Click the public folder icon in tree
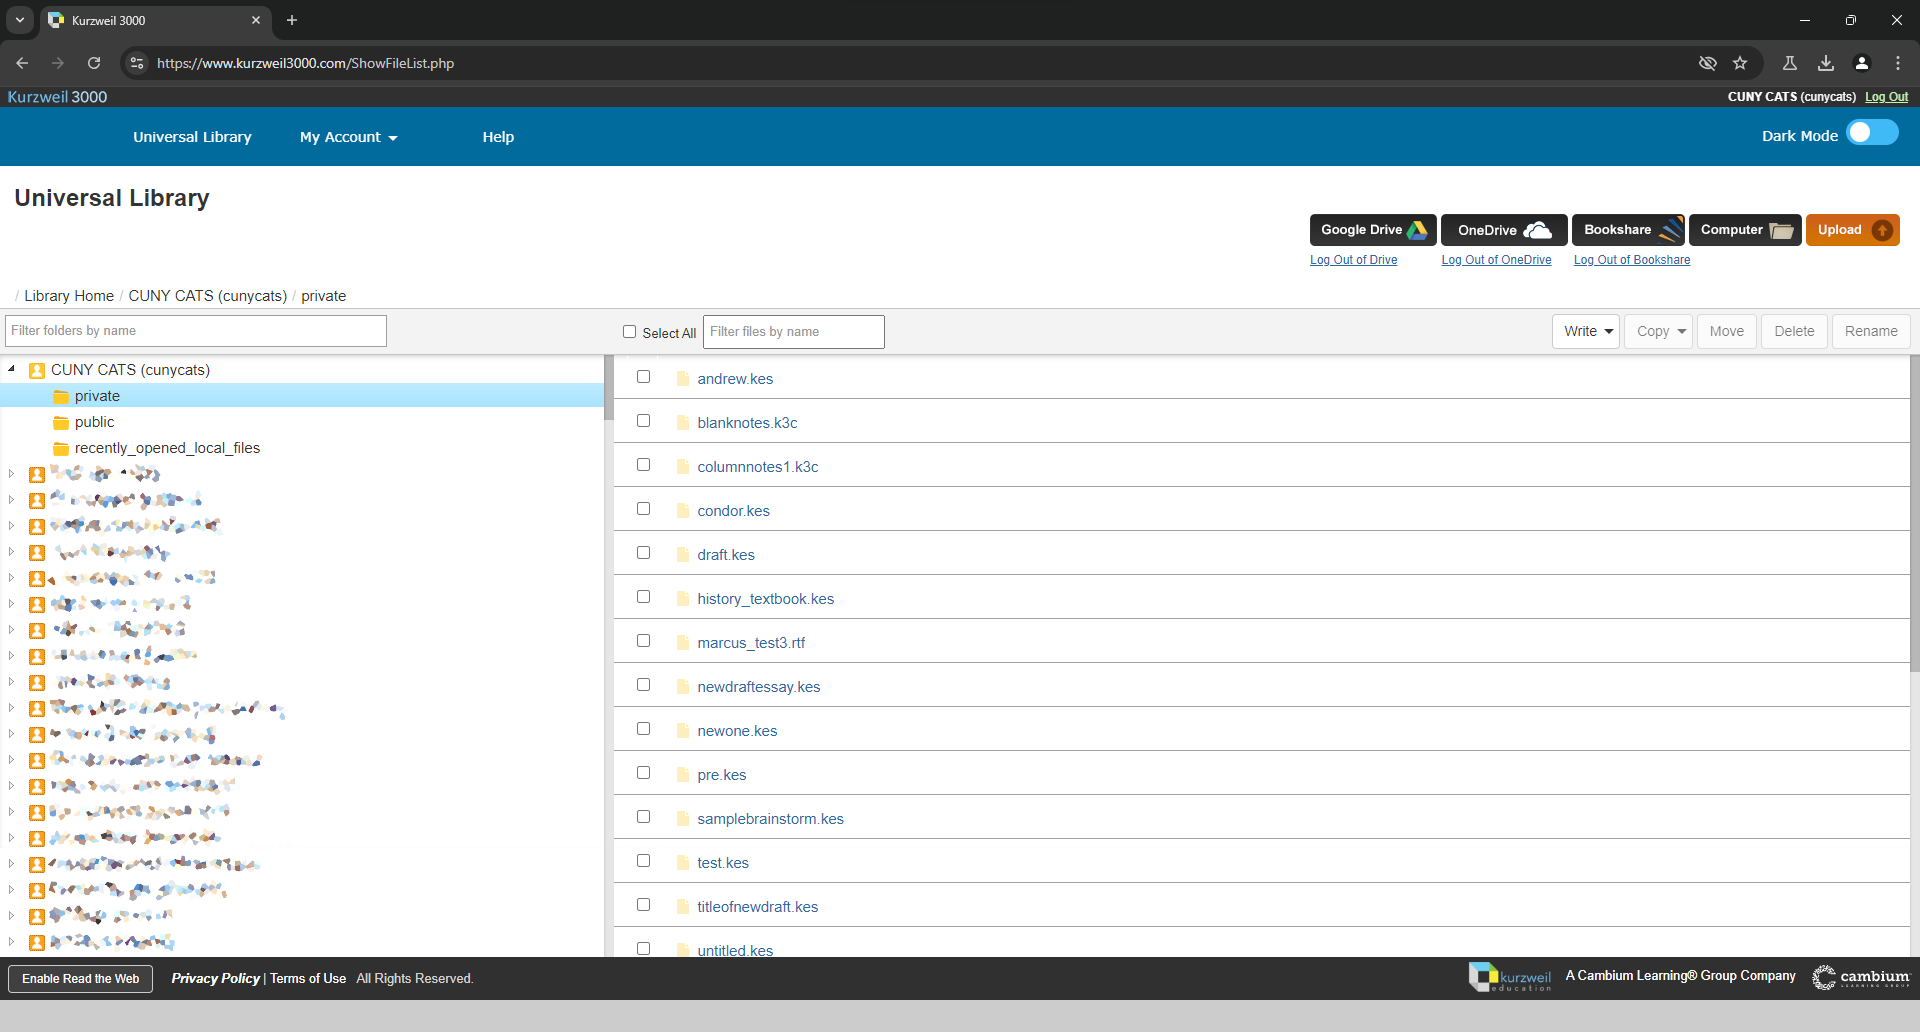This screenshot has width=1920, height=1032. click(61, 423)
